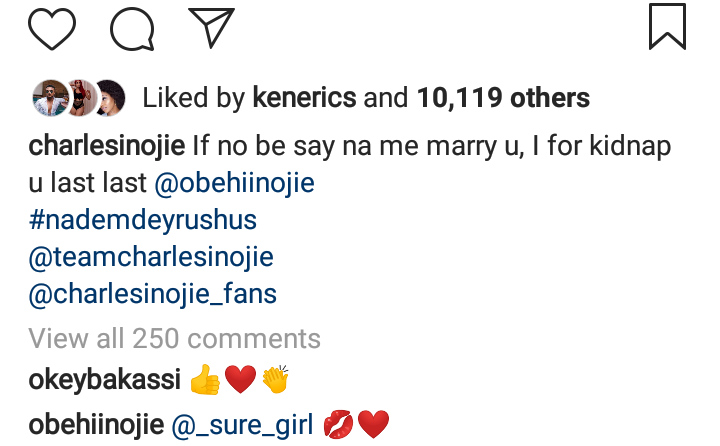Visit the @teamcharlesinojie mention
720x446 pixels.
click(x=150, y=258)
